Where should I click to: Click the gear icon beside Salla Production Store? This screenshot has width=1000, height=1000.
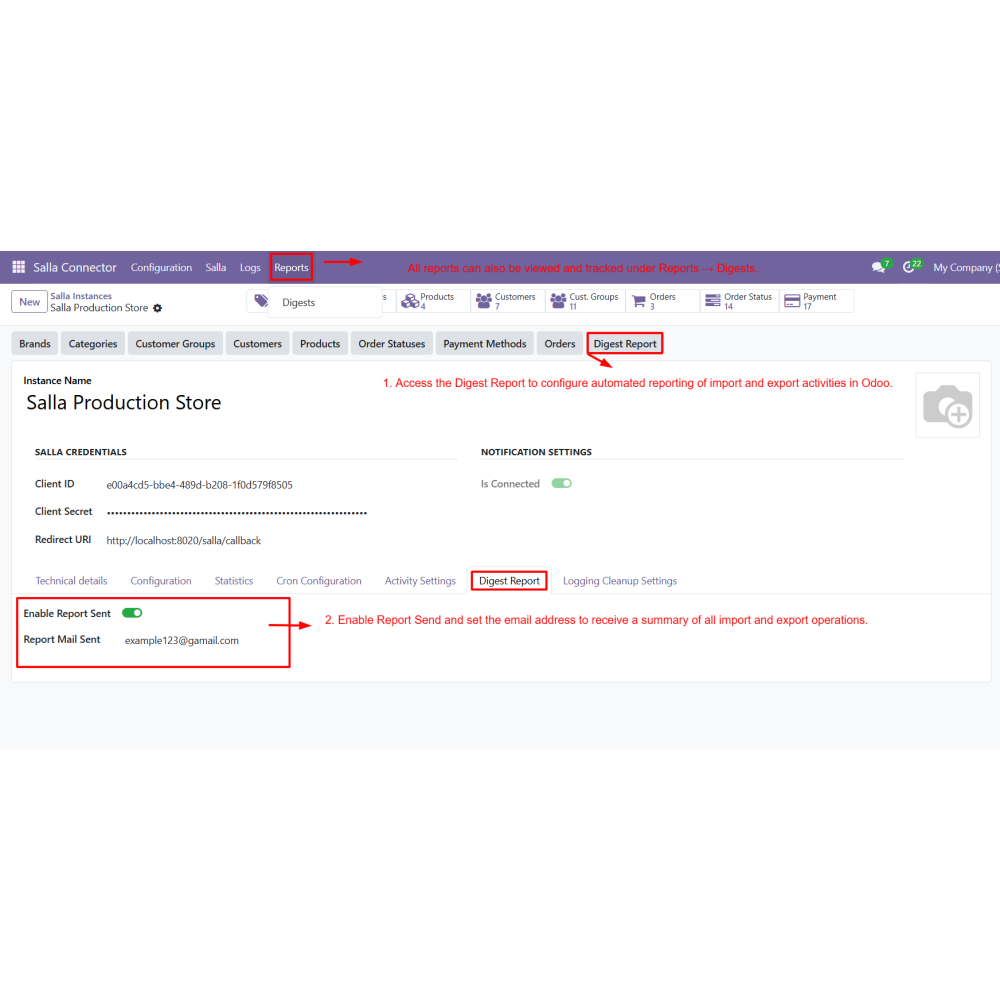pyautogui.click(x=158, y=308)
